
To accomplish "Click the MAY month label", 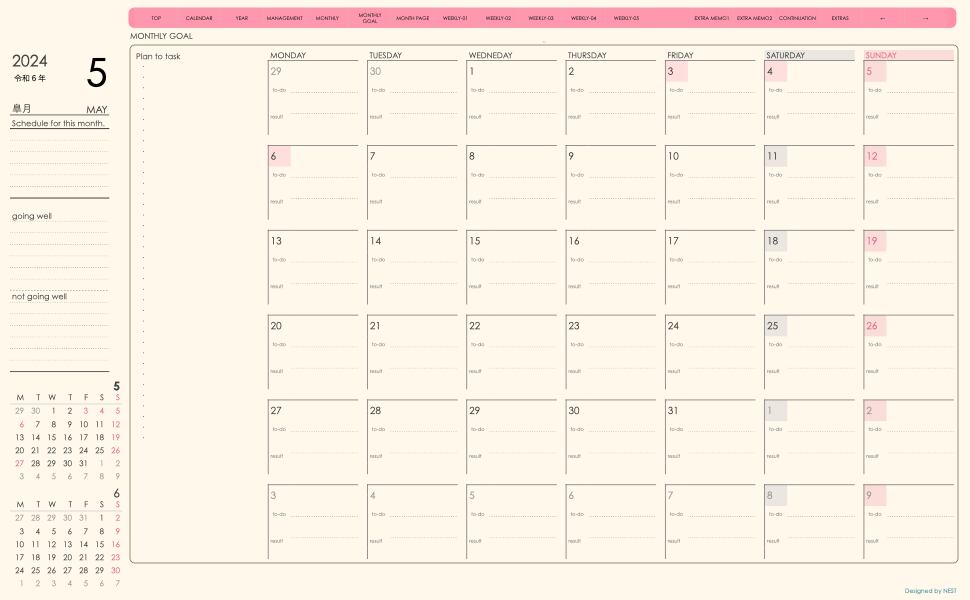I will (97, 109).
